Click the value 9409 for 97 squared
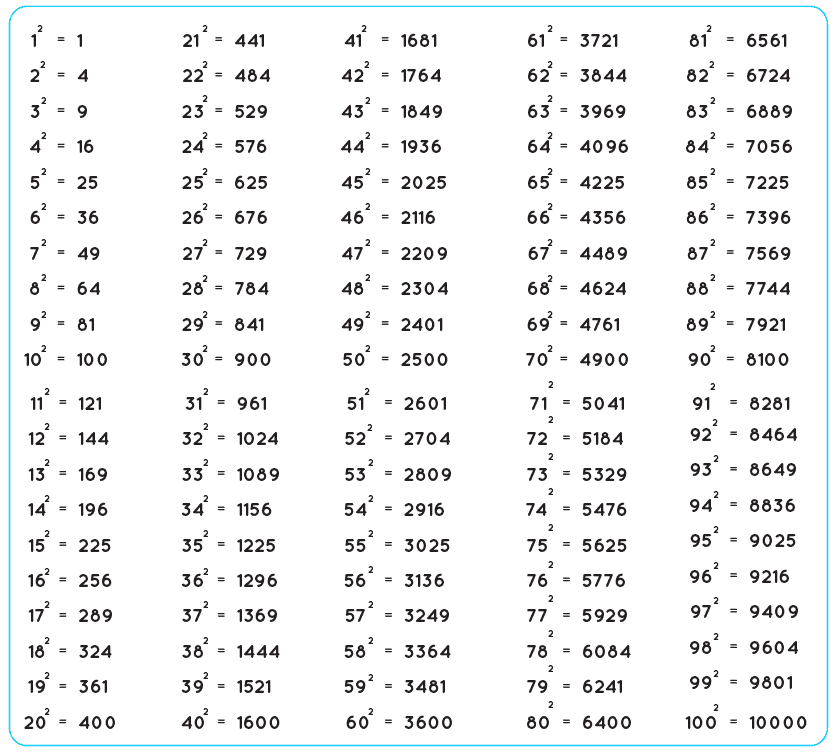This screenshot has height=756, width=834. [x=774, y=612]
